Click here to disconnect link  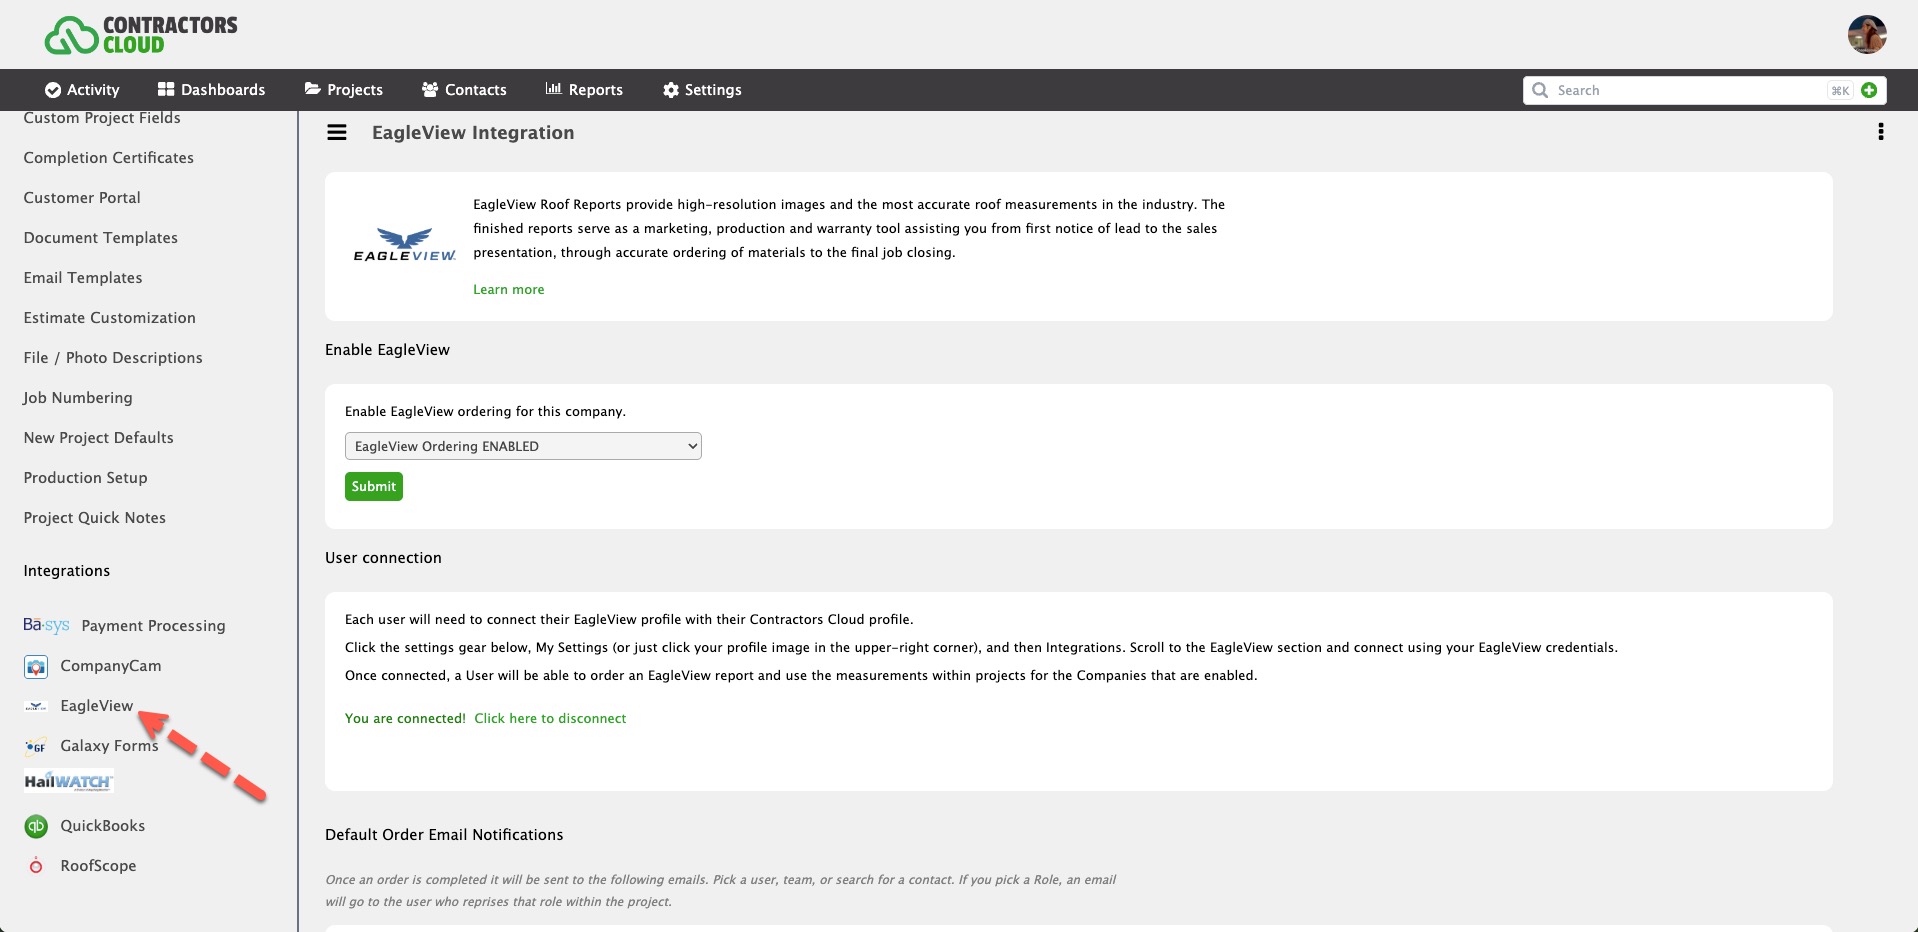pos(550,718)
